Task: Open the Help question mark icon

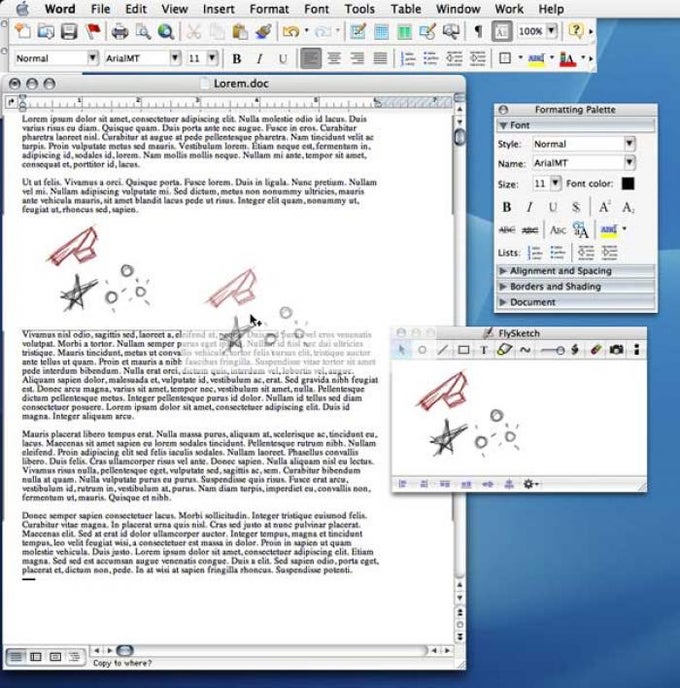Action: click(576, 31)
